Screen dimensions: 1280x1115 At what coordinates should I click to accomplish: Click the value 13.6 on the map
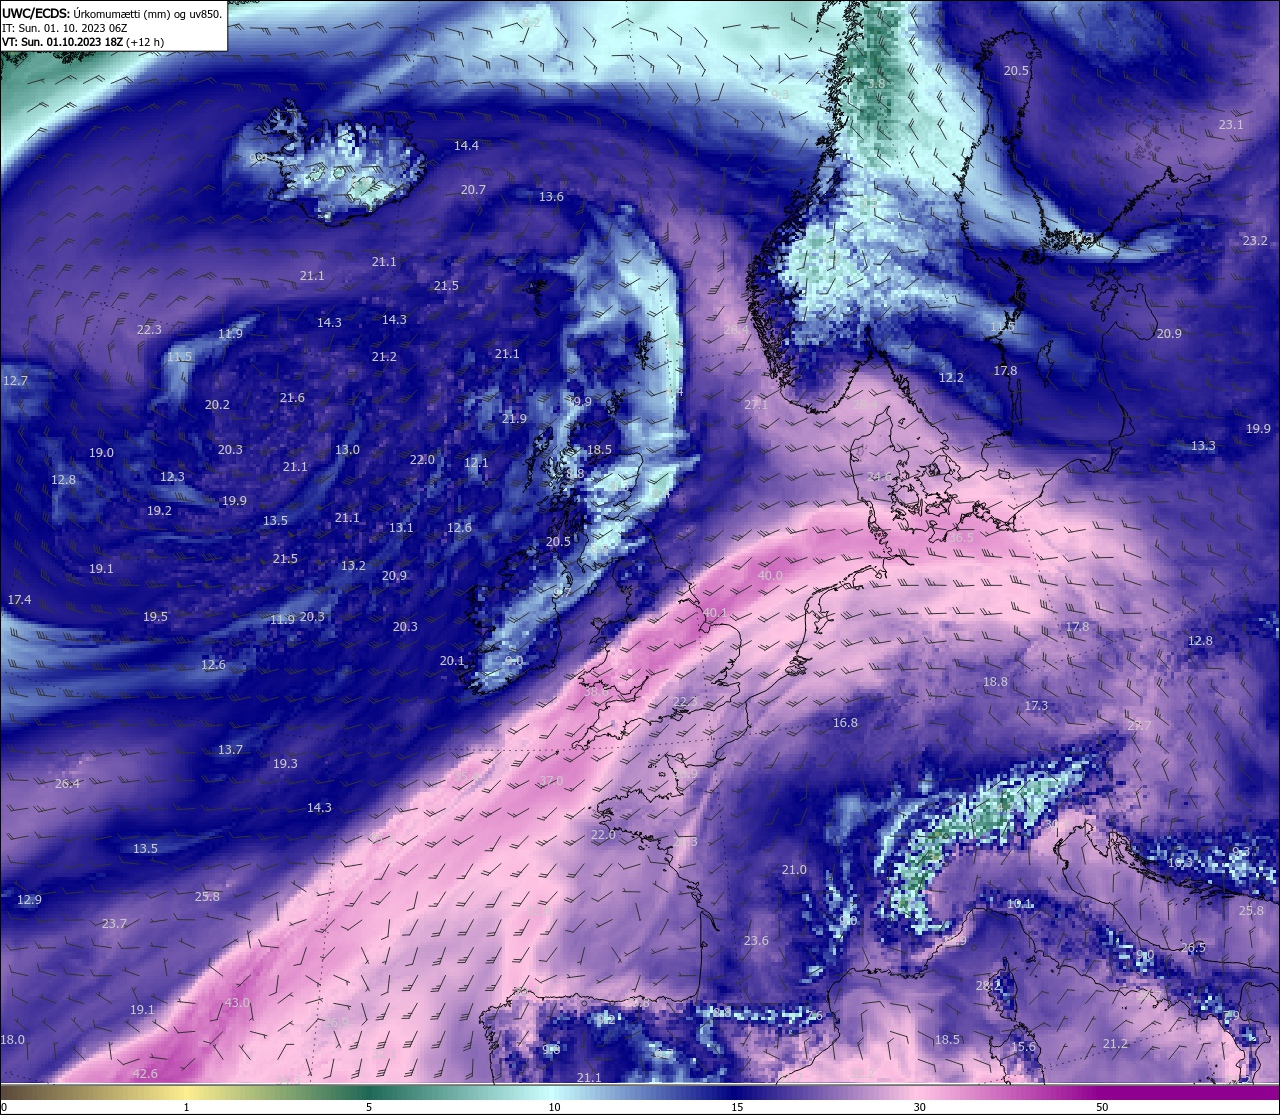[x=551, y=197]
